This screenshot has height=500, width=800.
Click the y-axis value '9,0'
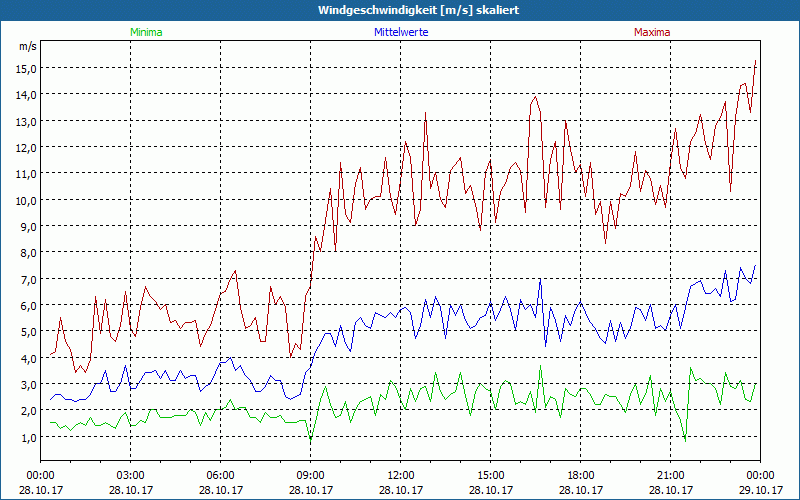coord(28,226)
